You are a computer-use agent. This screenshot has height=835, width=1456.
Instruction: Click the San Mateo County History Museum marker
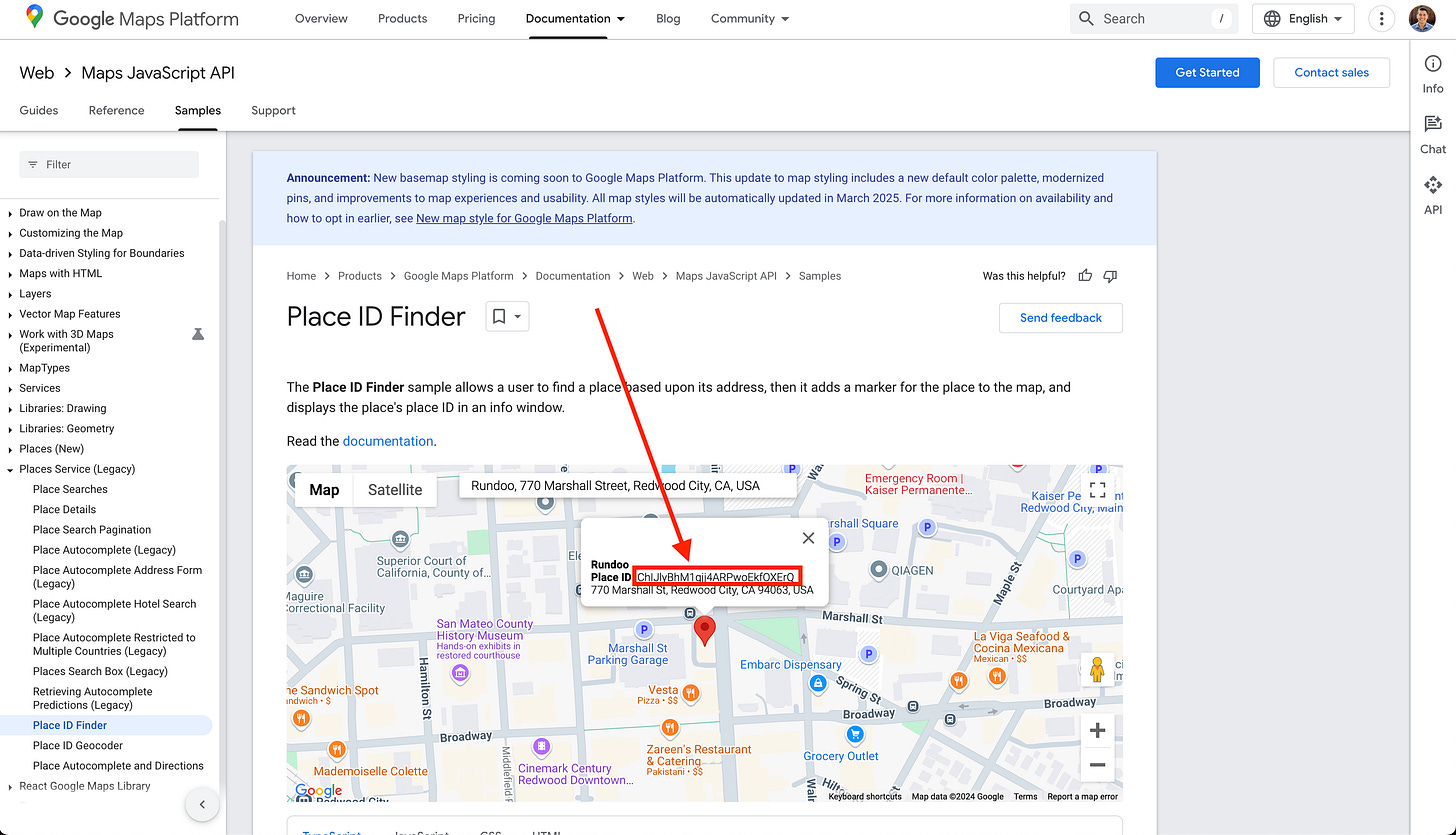(460, 671)
